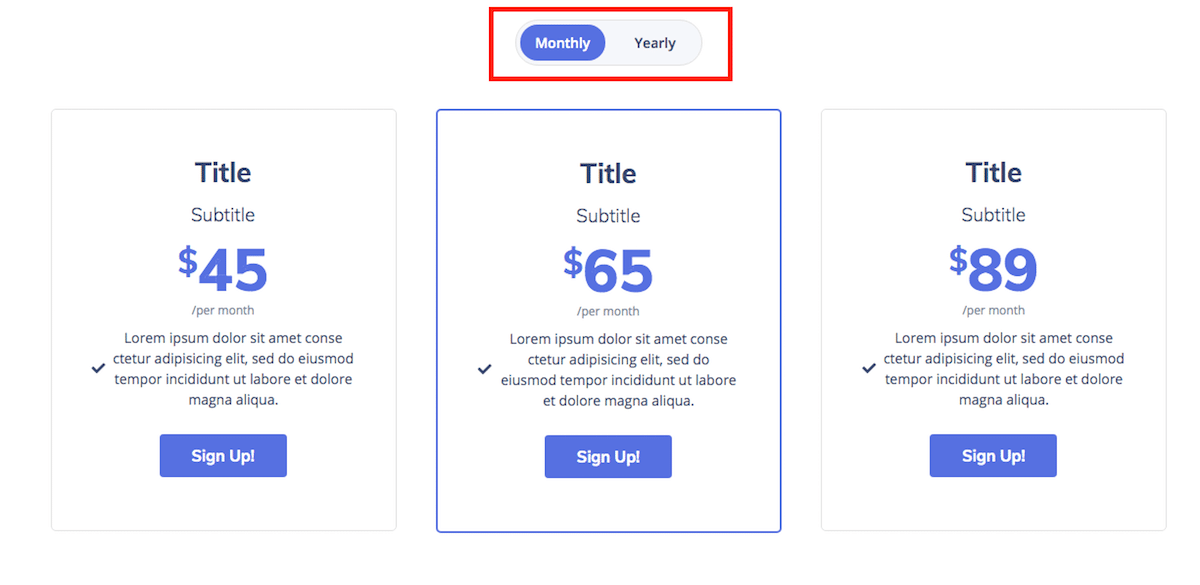Click the checkmark icon in the $45 plan
Viewport: 1200px width, 585px height.
(99, 368)
